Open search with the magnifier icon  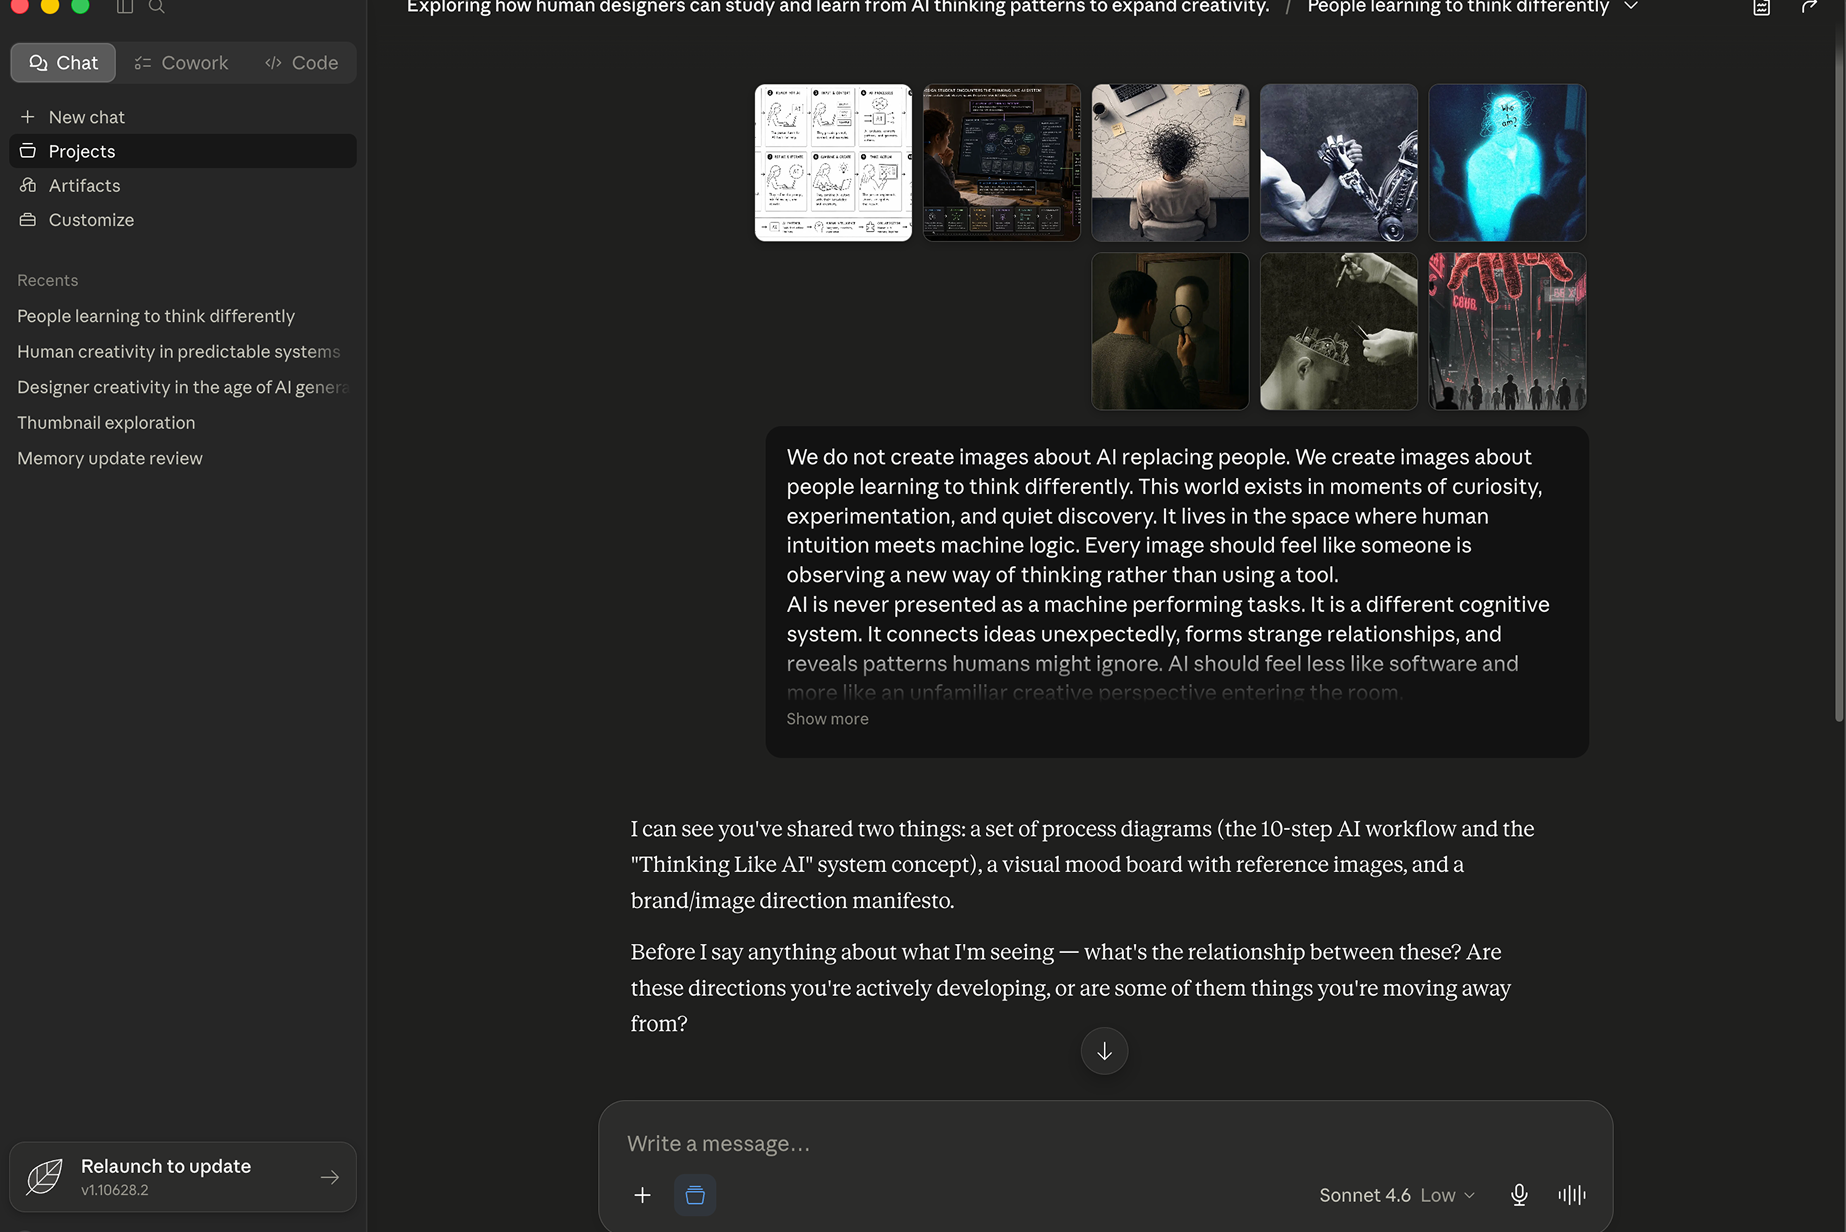157,7
